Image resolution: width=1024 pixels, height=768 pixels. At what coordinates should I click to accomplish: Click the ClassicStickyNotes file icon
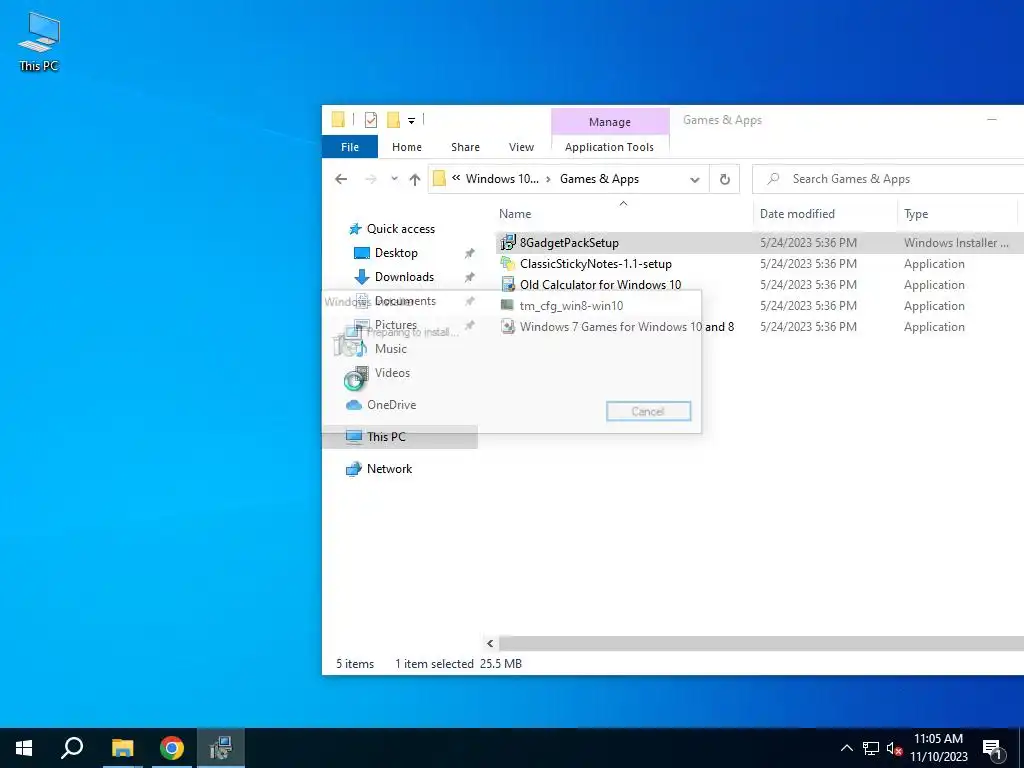pos(507,264)
